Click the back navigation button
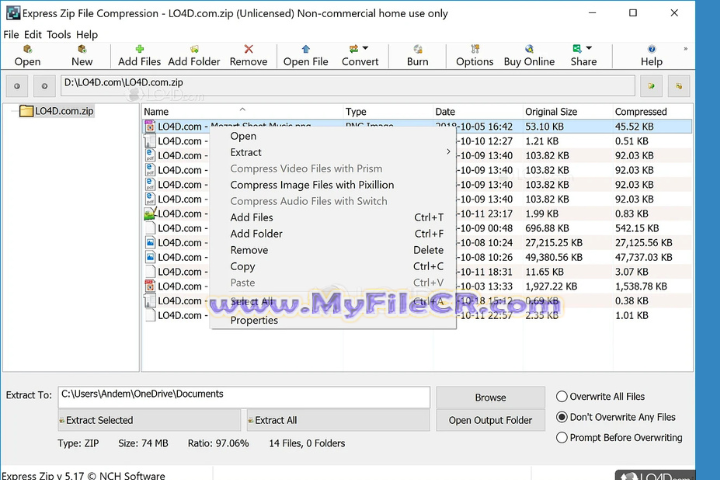The image size is (720, 480). [17, 86]
